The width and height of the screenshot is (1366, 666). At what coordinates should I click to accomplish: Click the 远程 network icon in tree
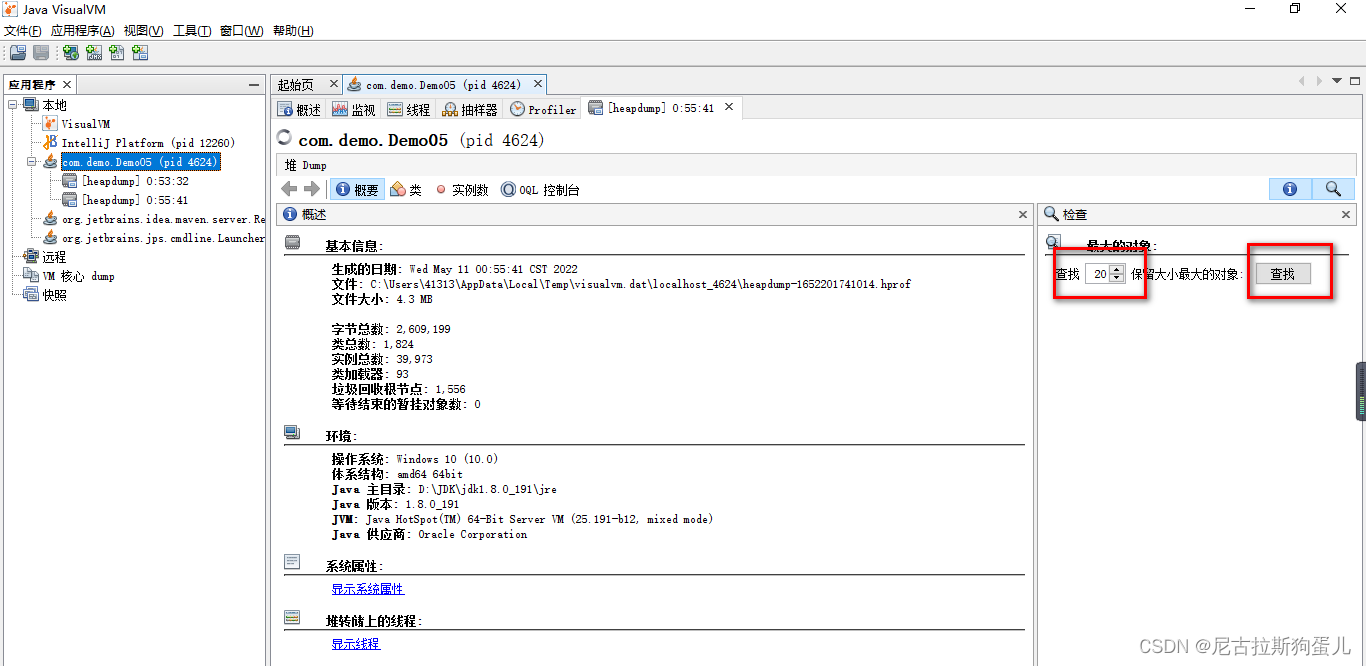pyautogui.click(x=31, y=257)
